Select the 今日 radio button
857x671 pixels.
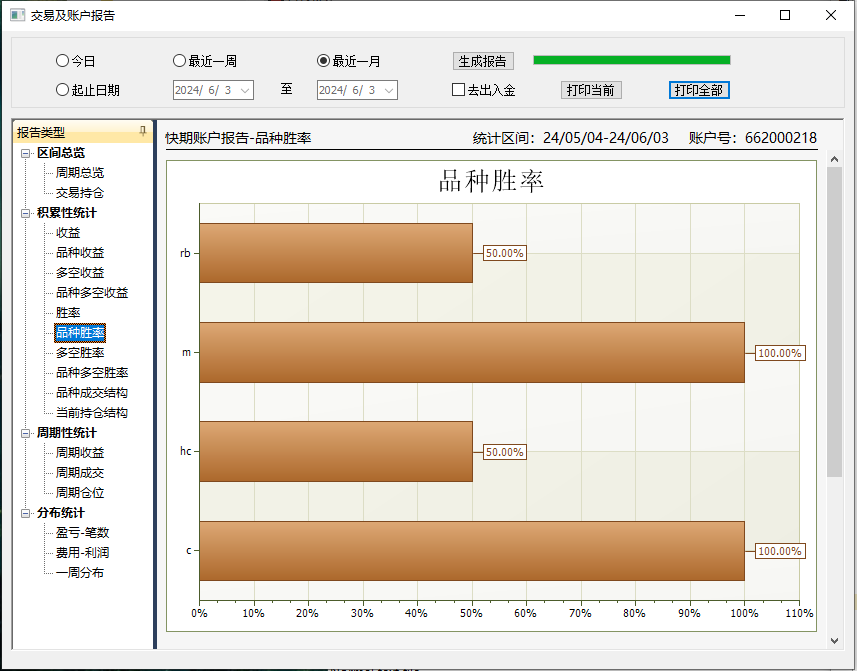coord(62,61)
